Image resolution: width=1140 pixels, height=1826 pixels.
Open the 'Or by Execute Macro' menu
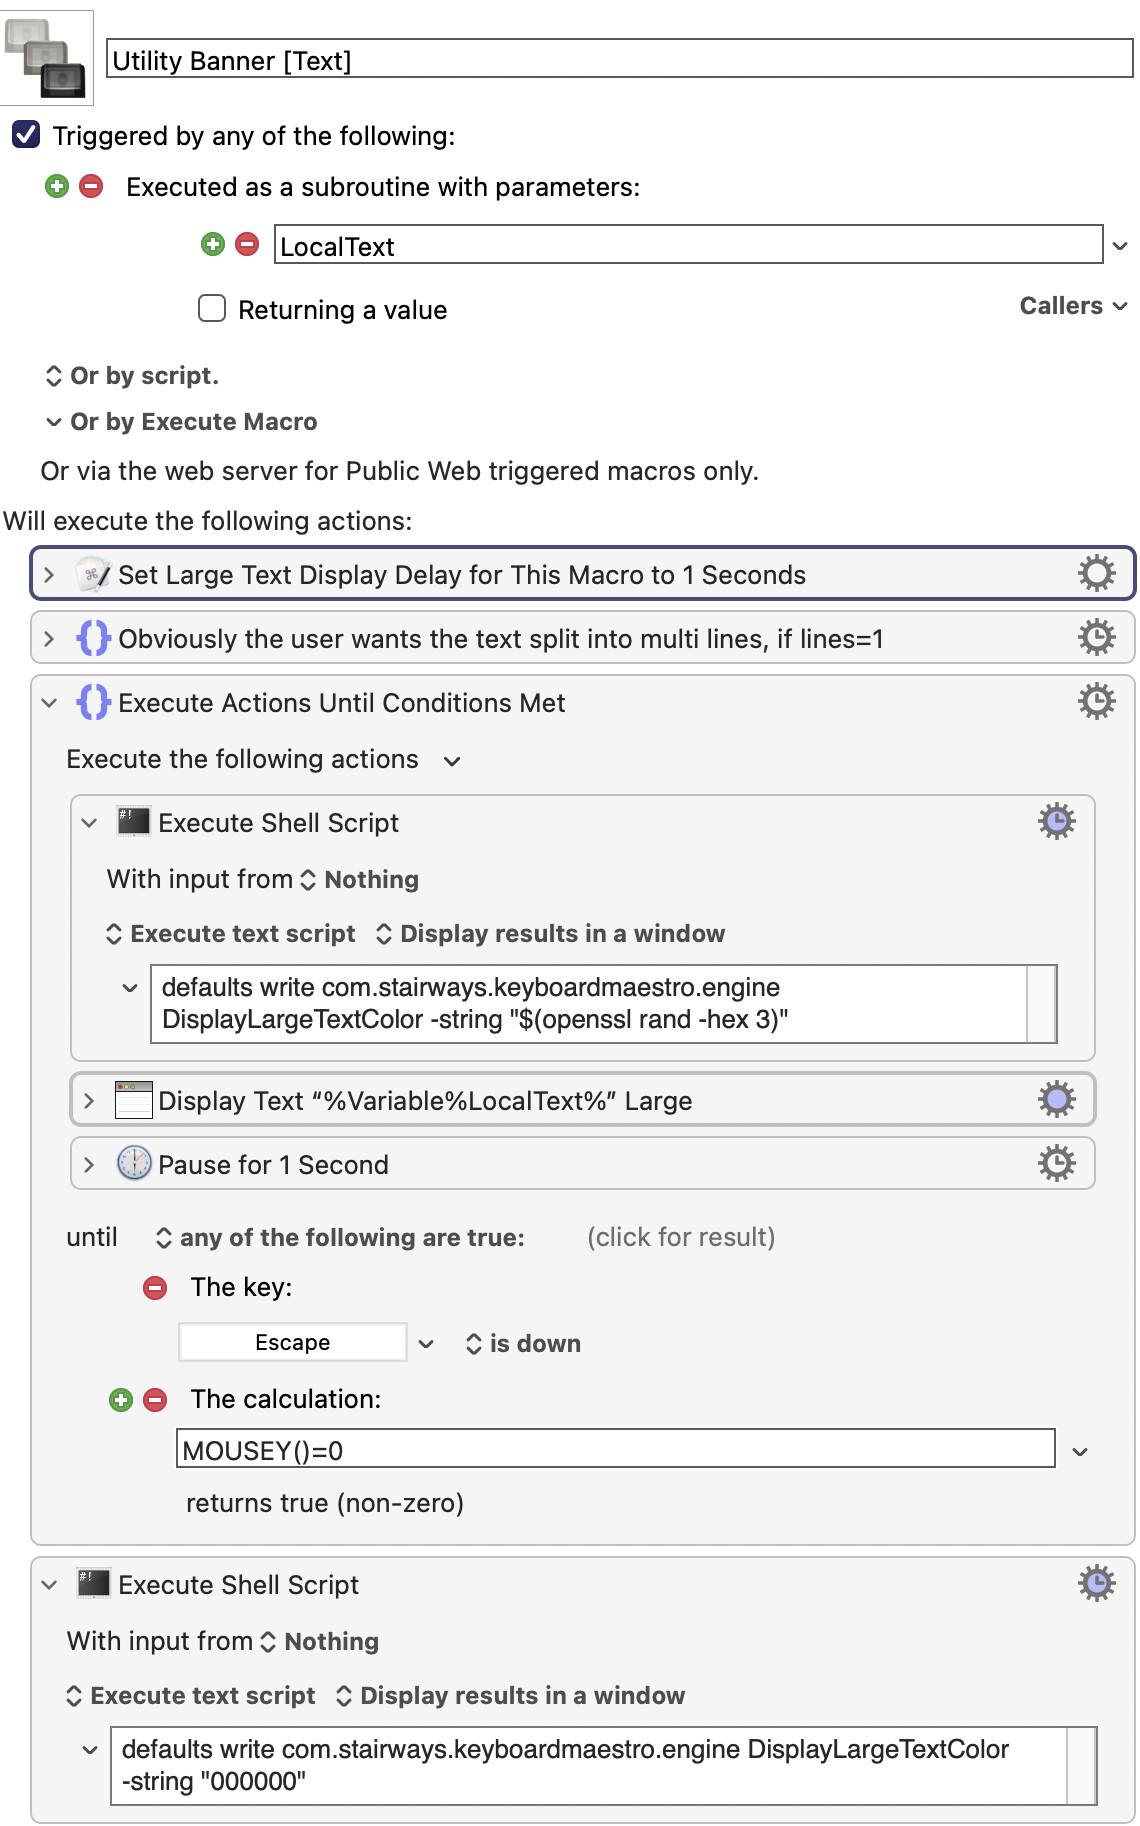181,422
